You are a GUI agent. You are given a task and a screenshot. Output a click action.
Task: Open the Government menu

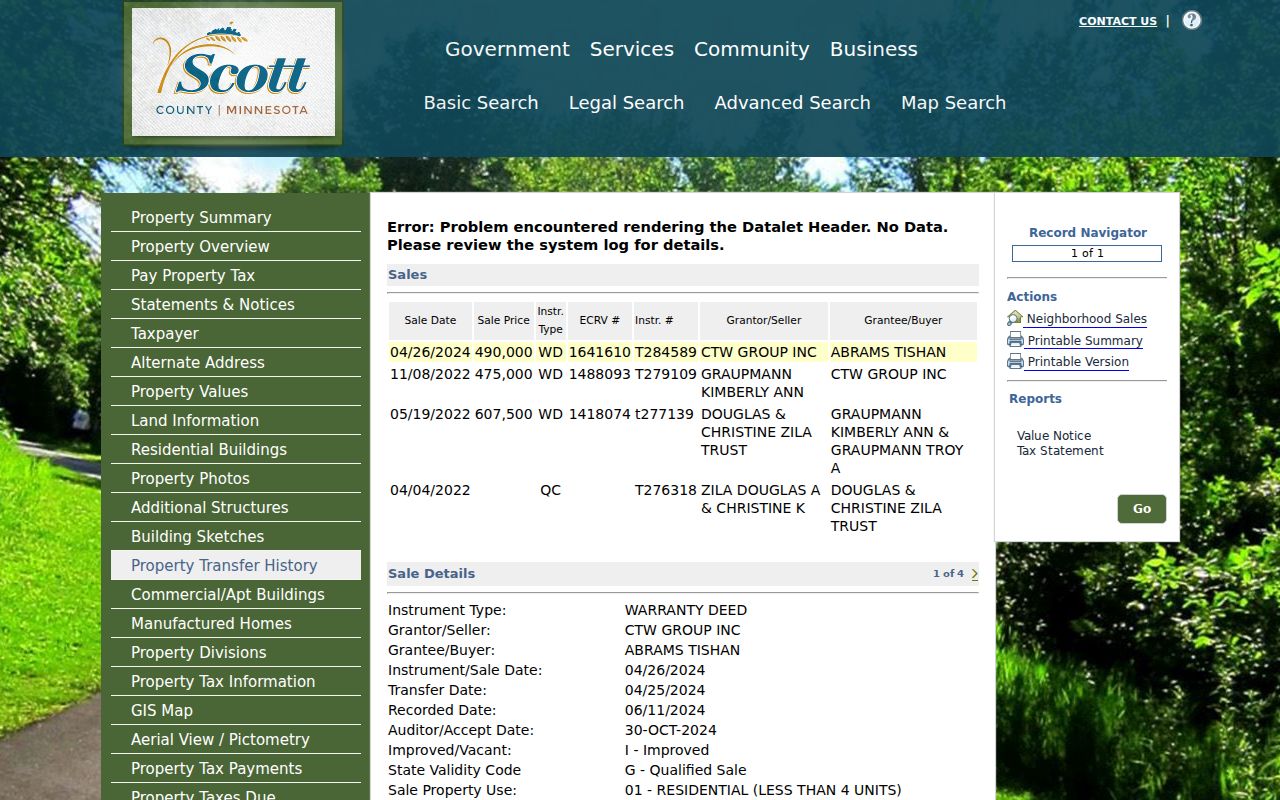tap(507, 49)
